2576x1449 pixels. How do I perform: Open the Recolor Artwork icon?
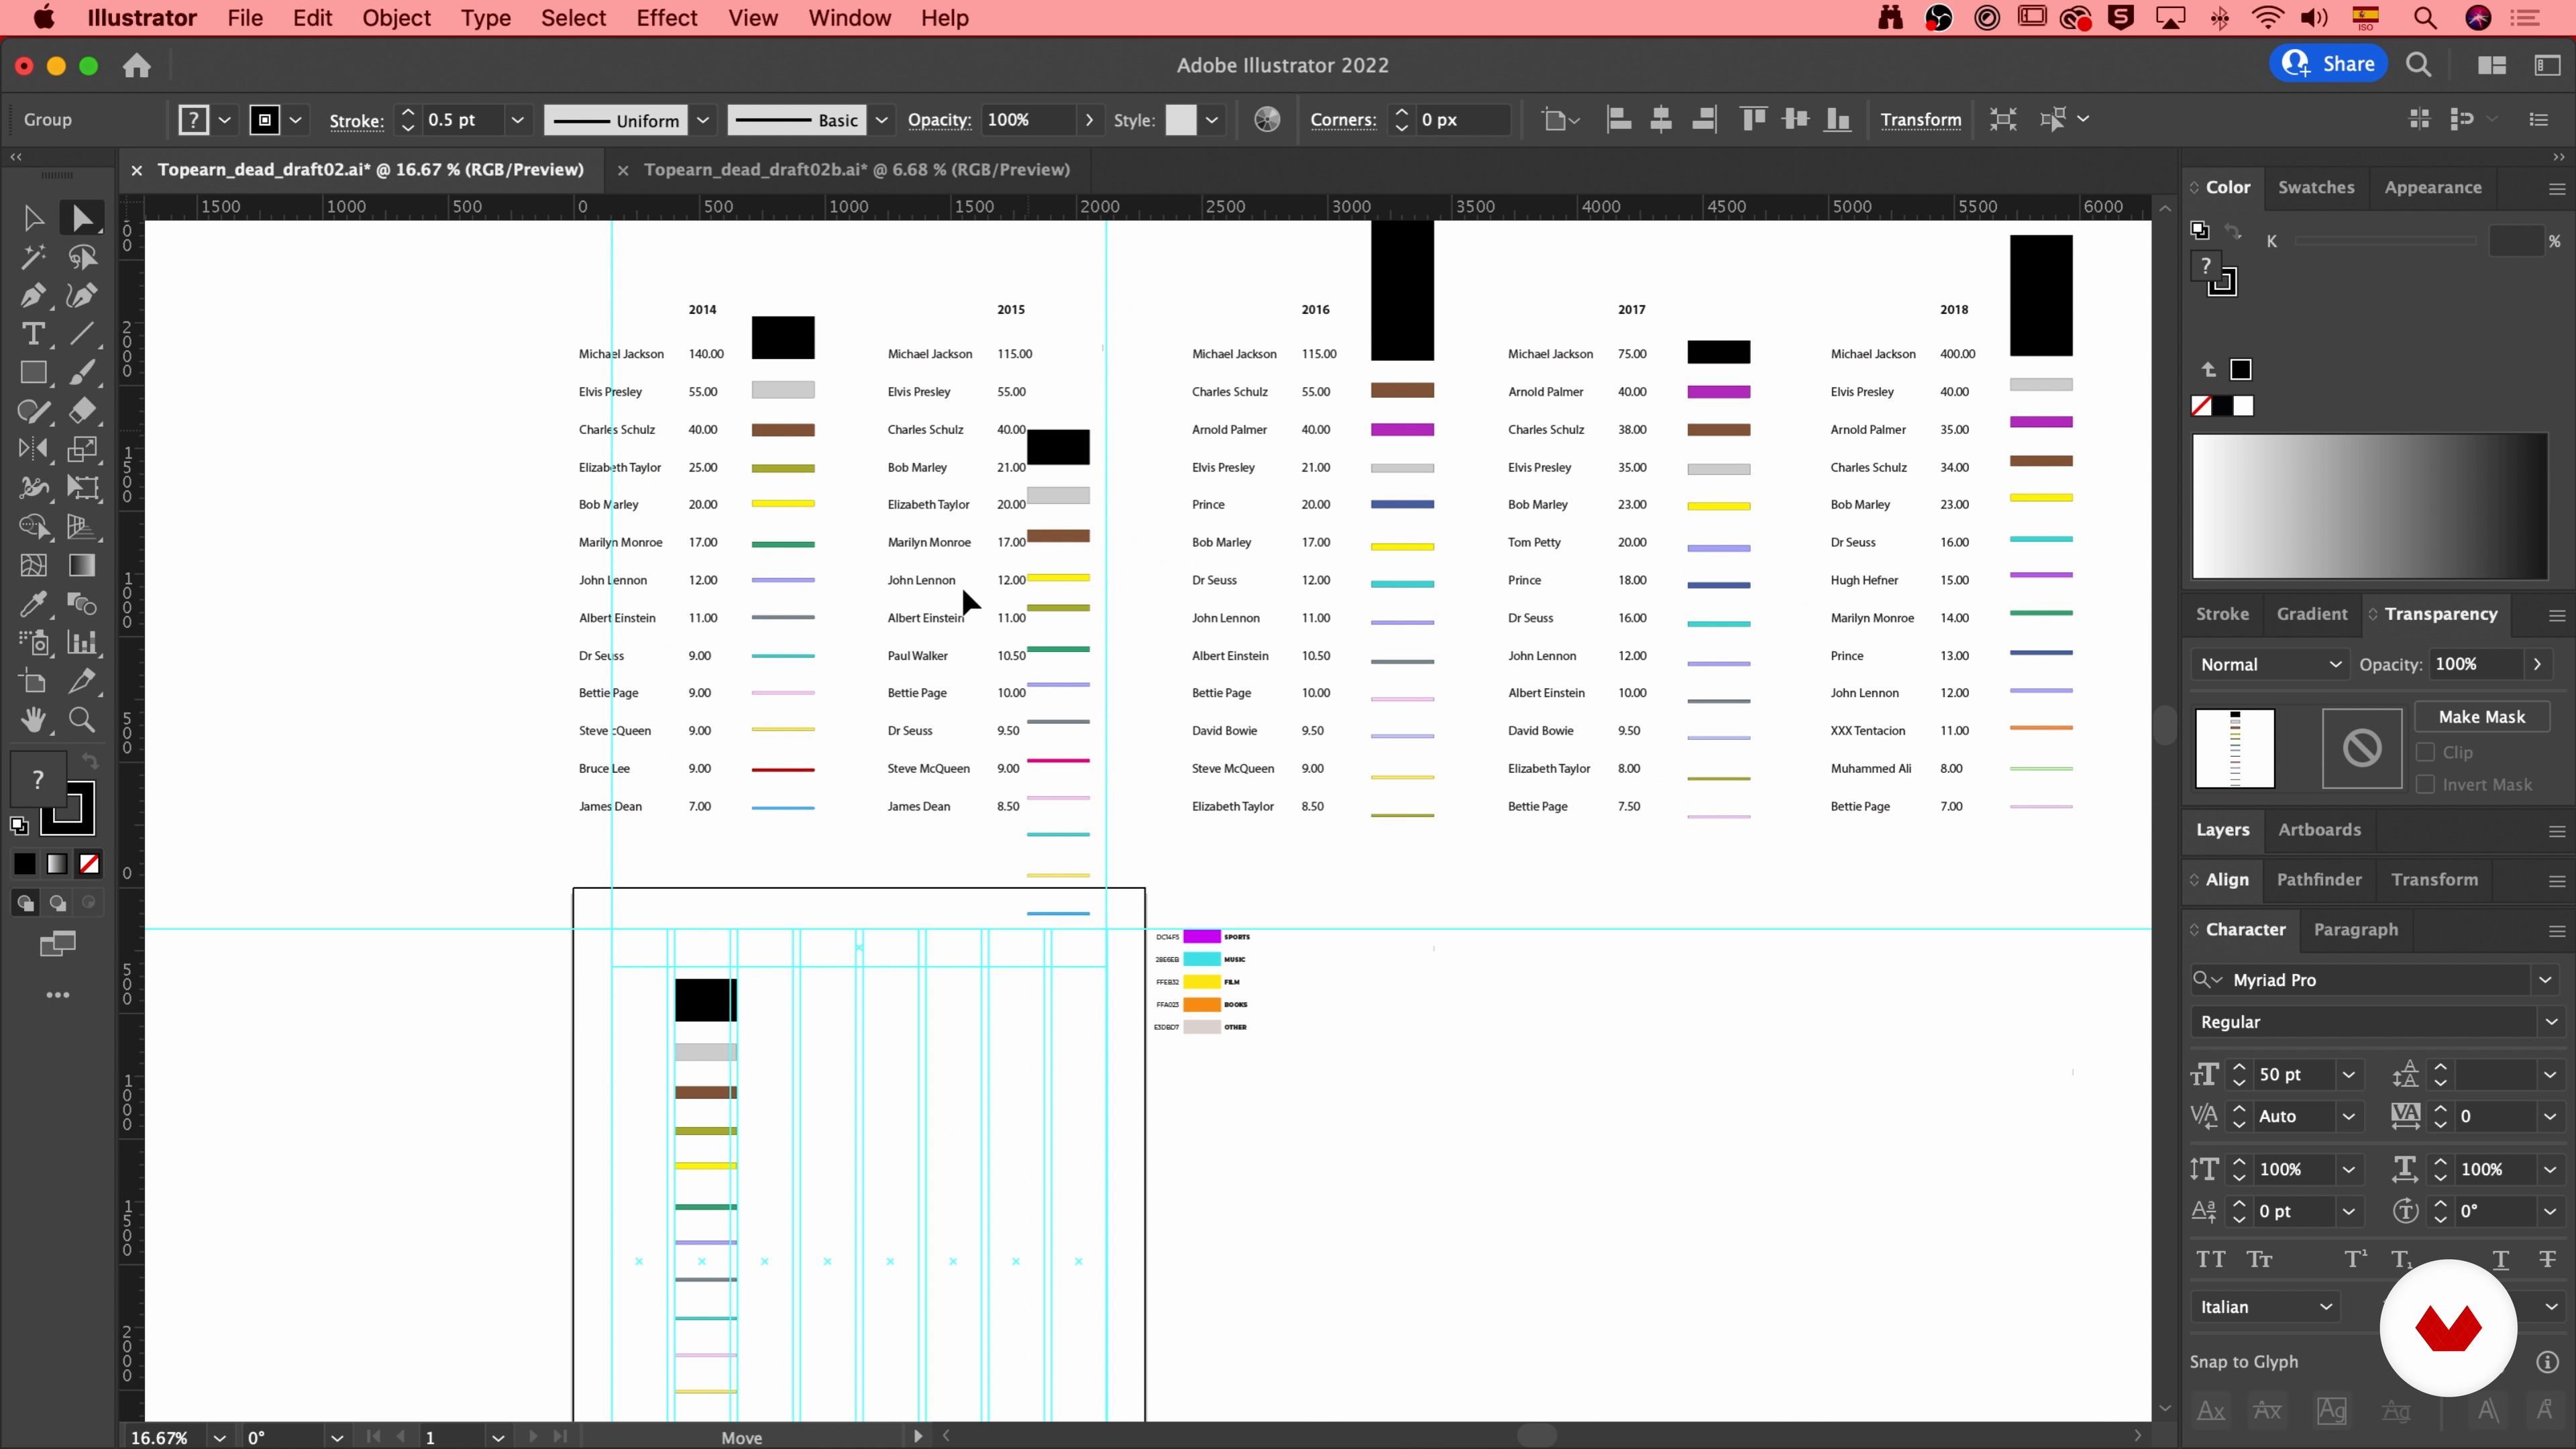point(1267,120)
